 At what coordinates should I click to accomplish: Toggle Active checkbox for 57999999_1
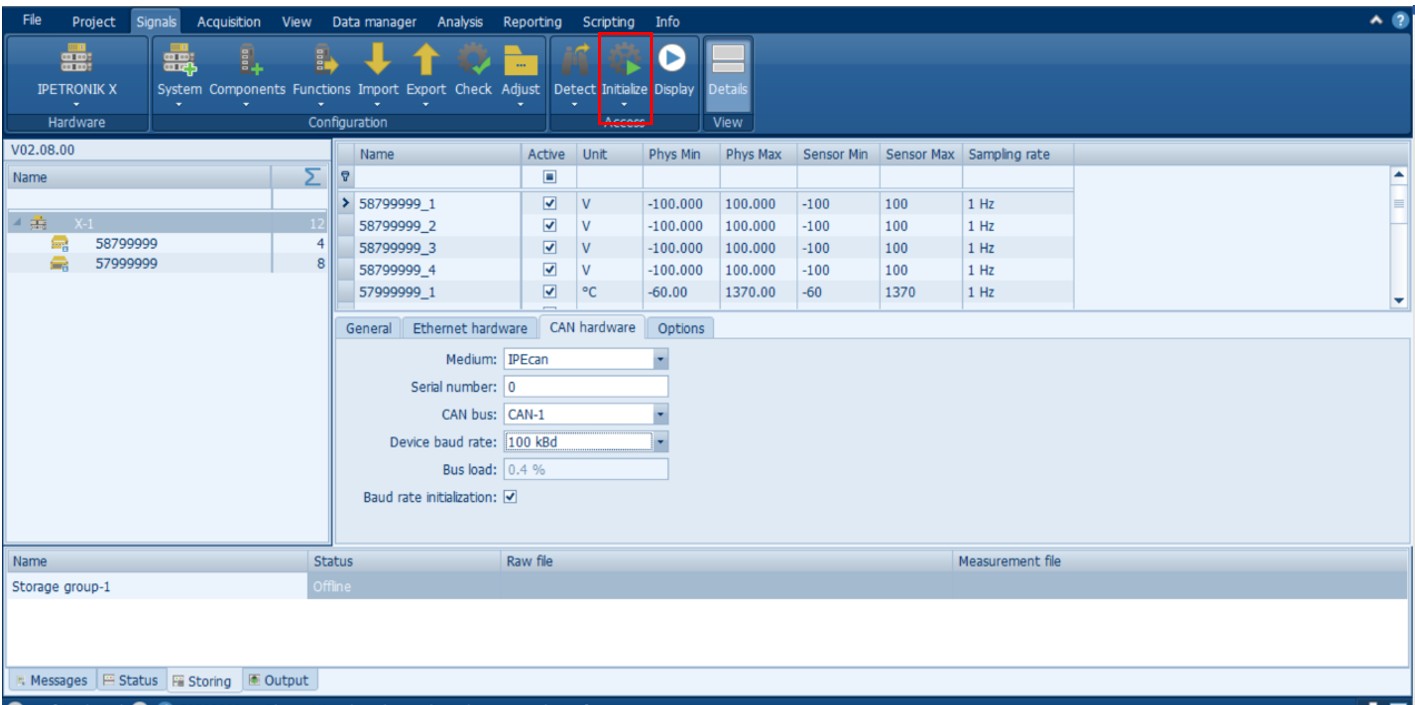click(x=548, y=291)
